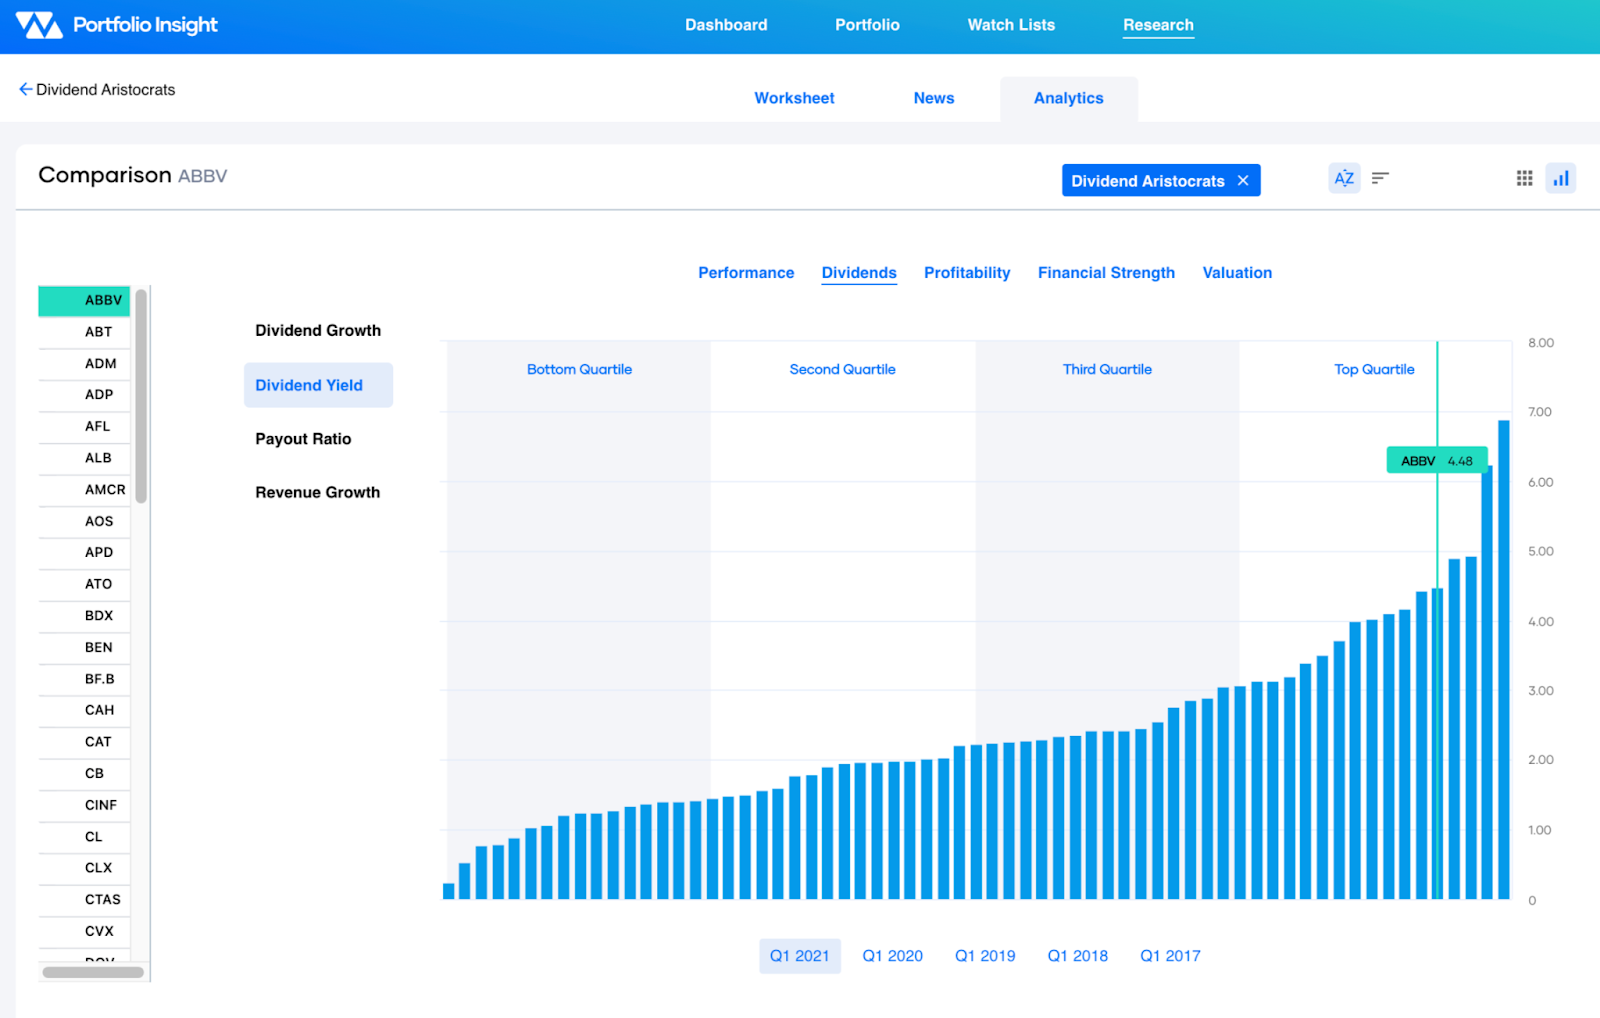1600x1018 pixels.
Task: Select CVX in the ticker list
Action: tap(84, 931)
